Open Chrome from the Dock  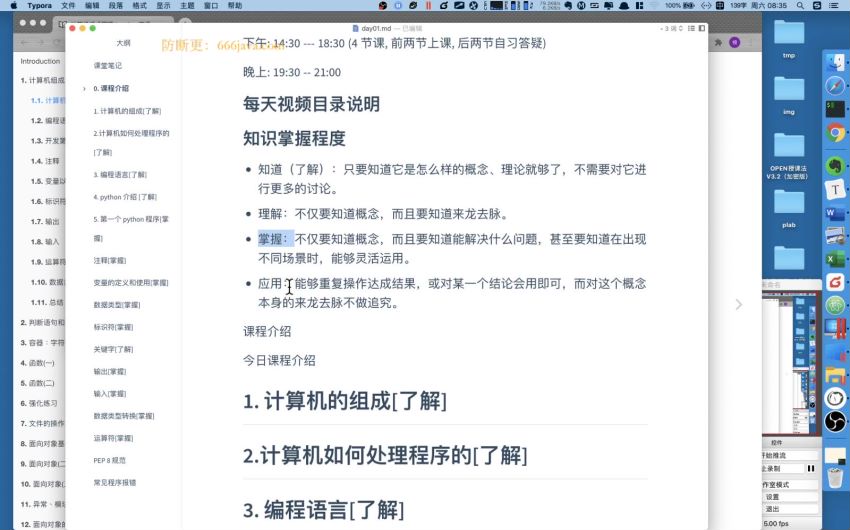tap(836, 133)
